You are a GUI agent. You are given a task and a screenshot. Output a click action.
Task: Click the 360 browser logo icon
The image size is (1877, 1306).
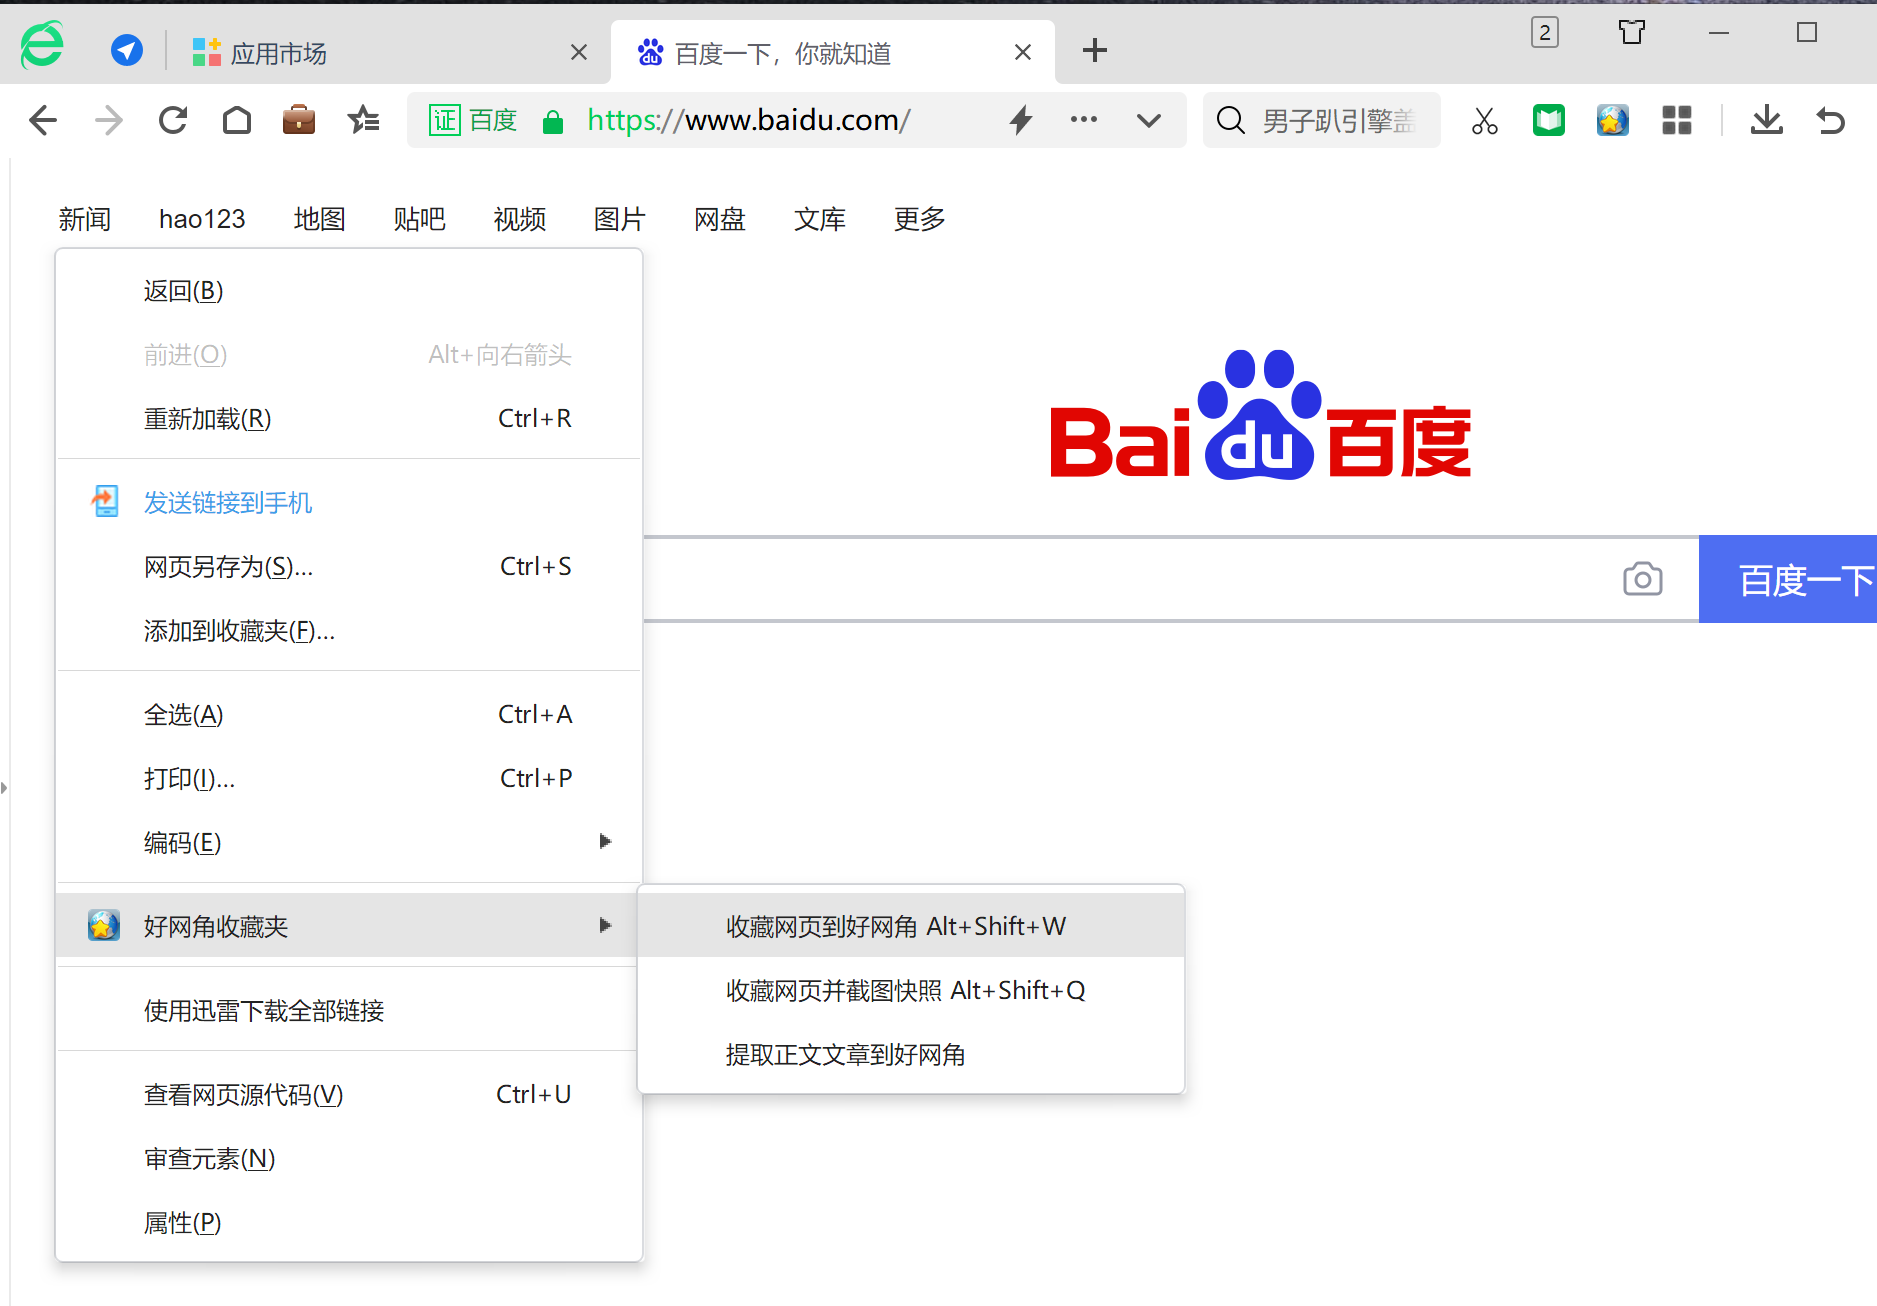[x=42, y=47]
